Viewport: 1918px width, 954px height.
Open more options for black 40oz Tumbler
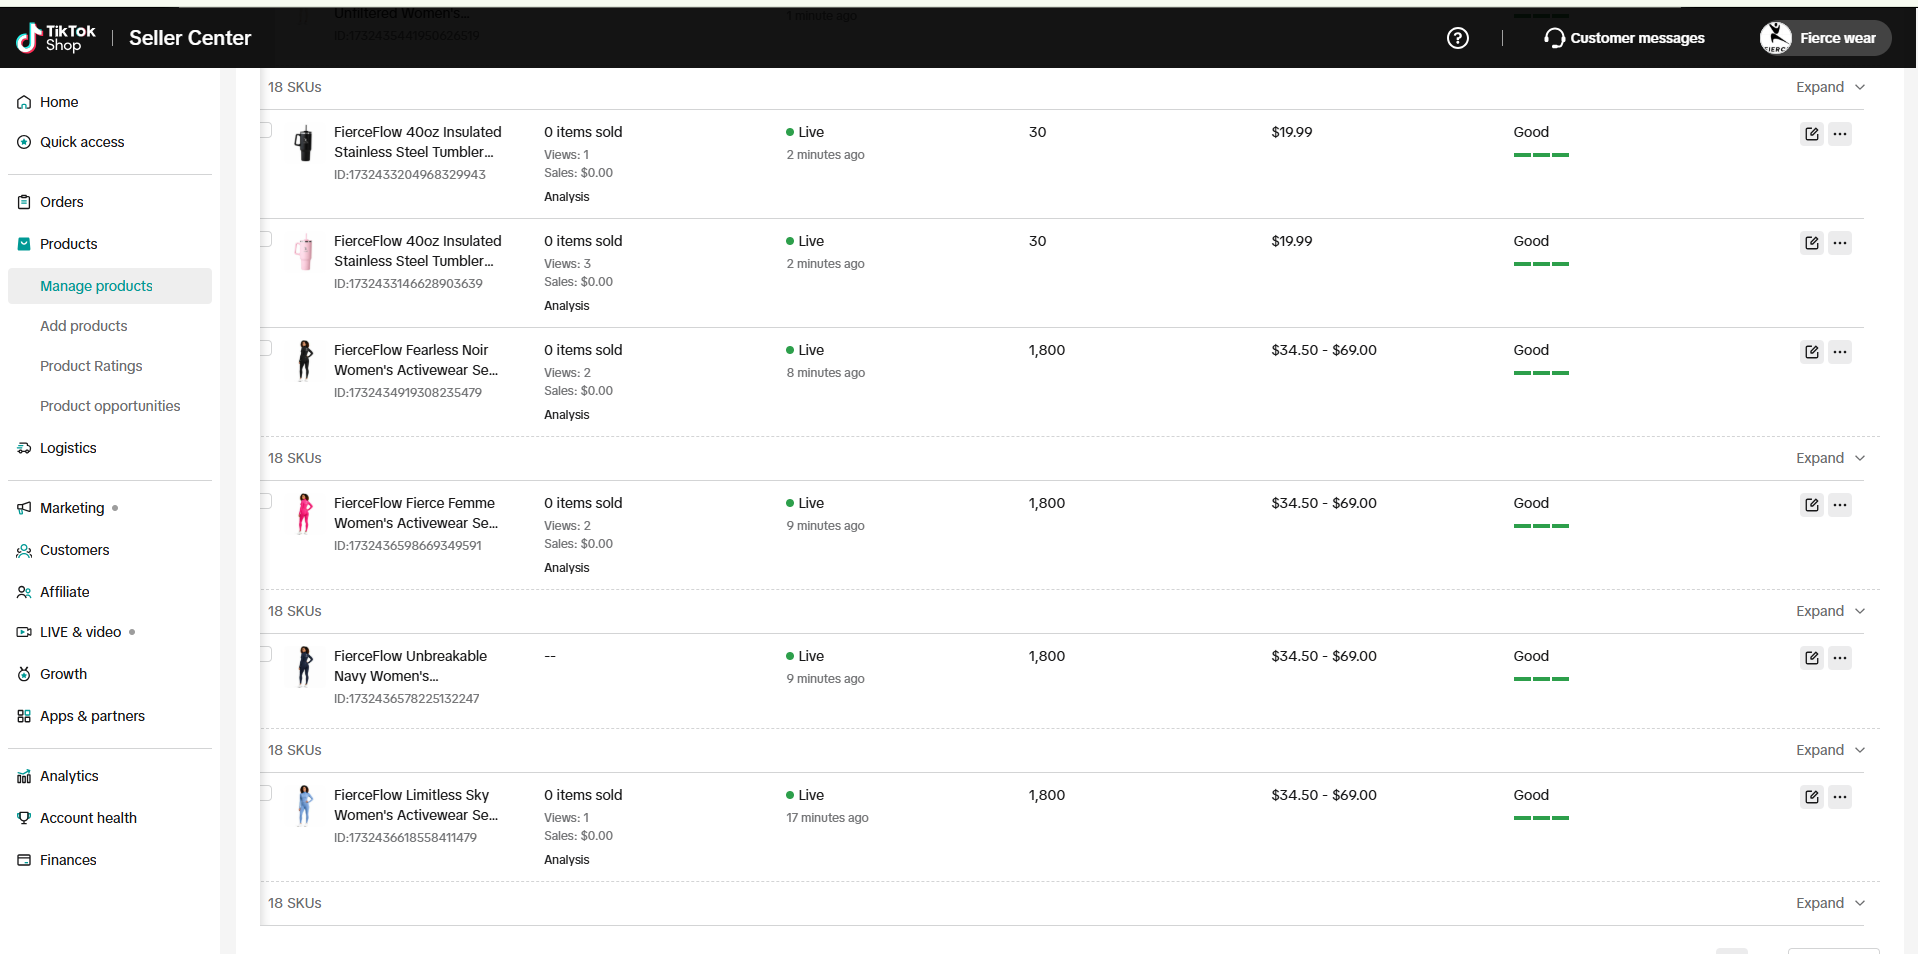click(x=1840, y=134)
